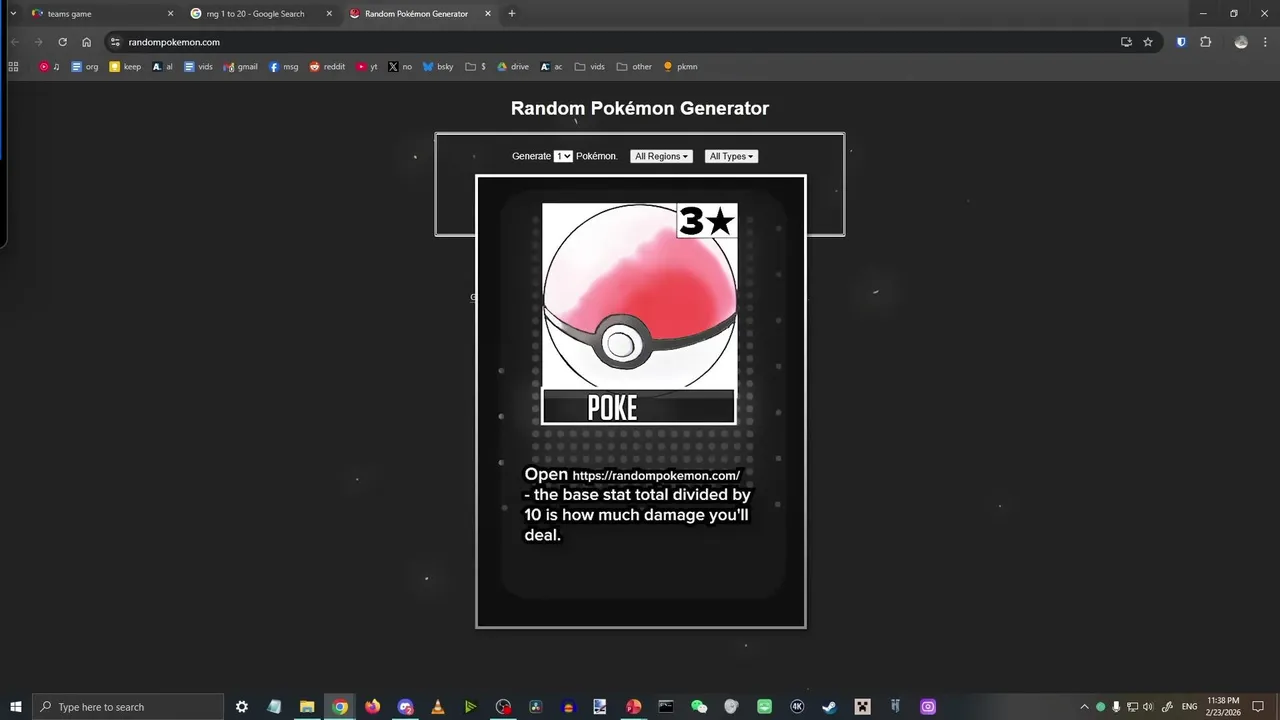Open the bsky bookmark
The height and width of the screenshot is (720, 1280).
coord(438,67)
